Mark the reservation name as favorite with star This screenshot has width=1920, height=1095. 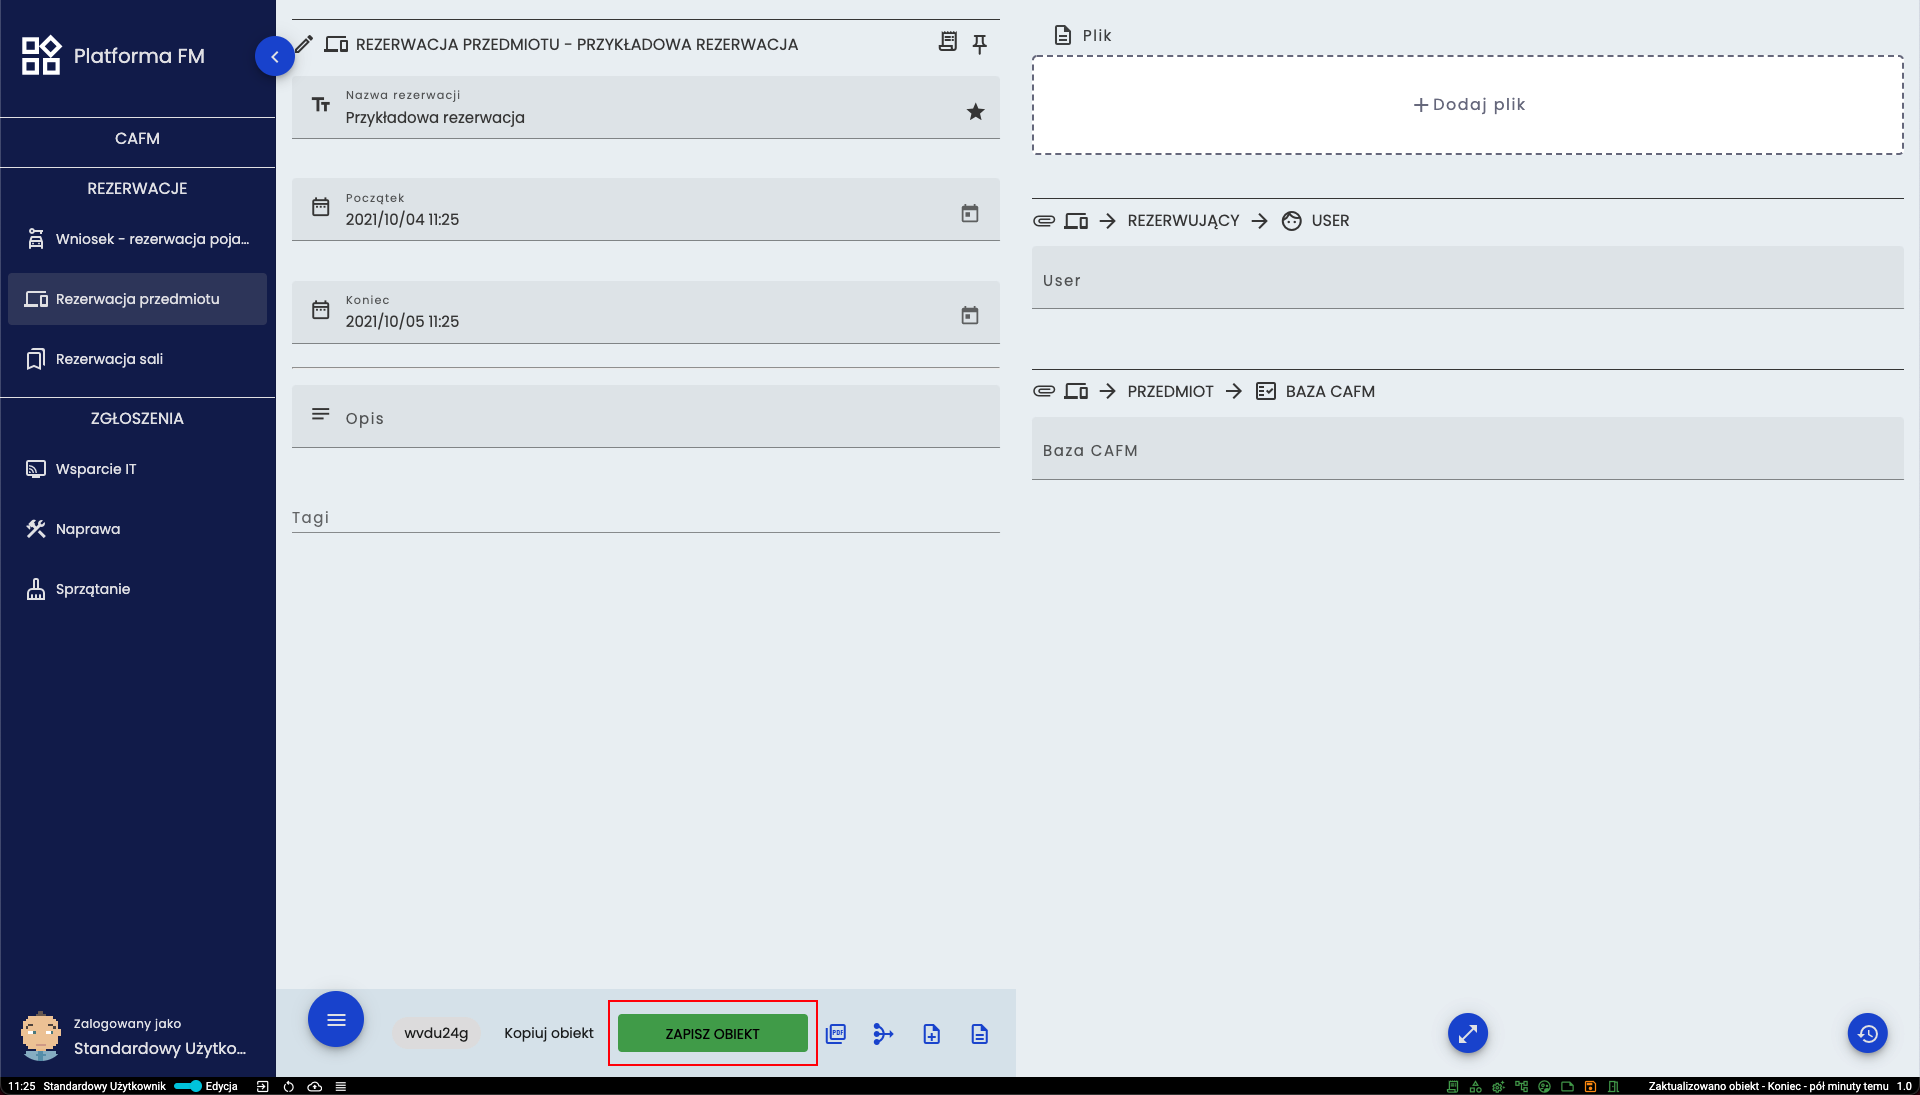[976, 112]
